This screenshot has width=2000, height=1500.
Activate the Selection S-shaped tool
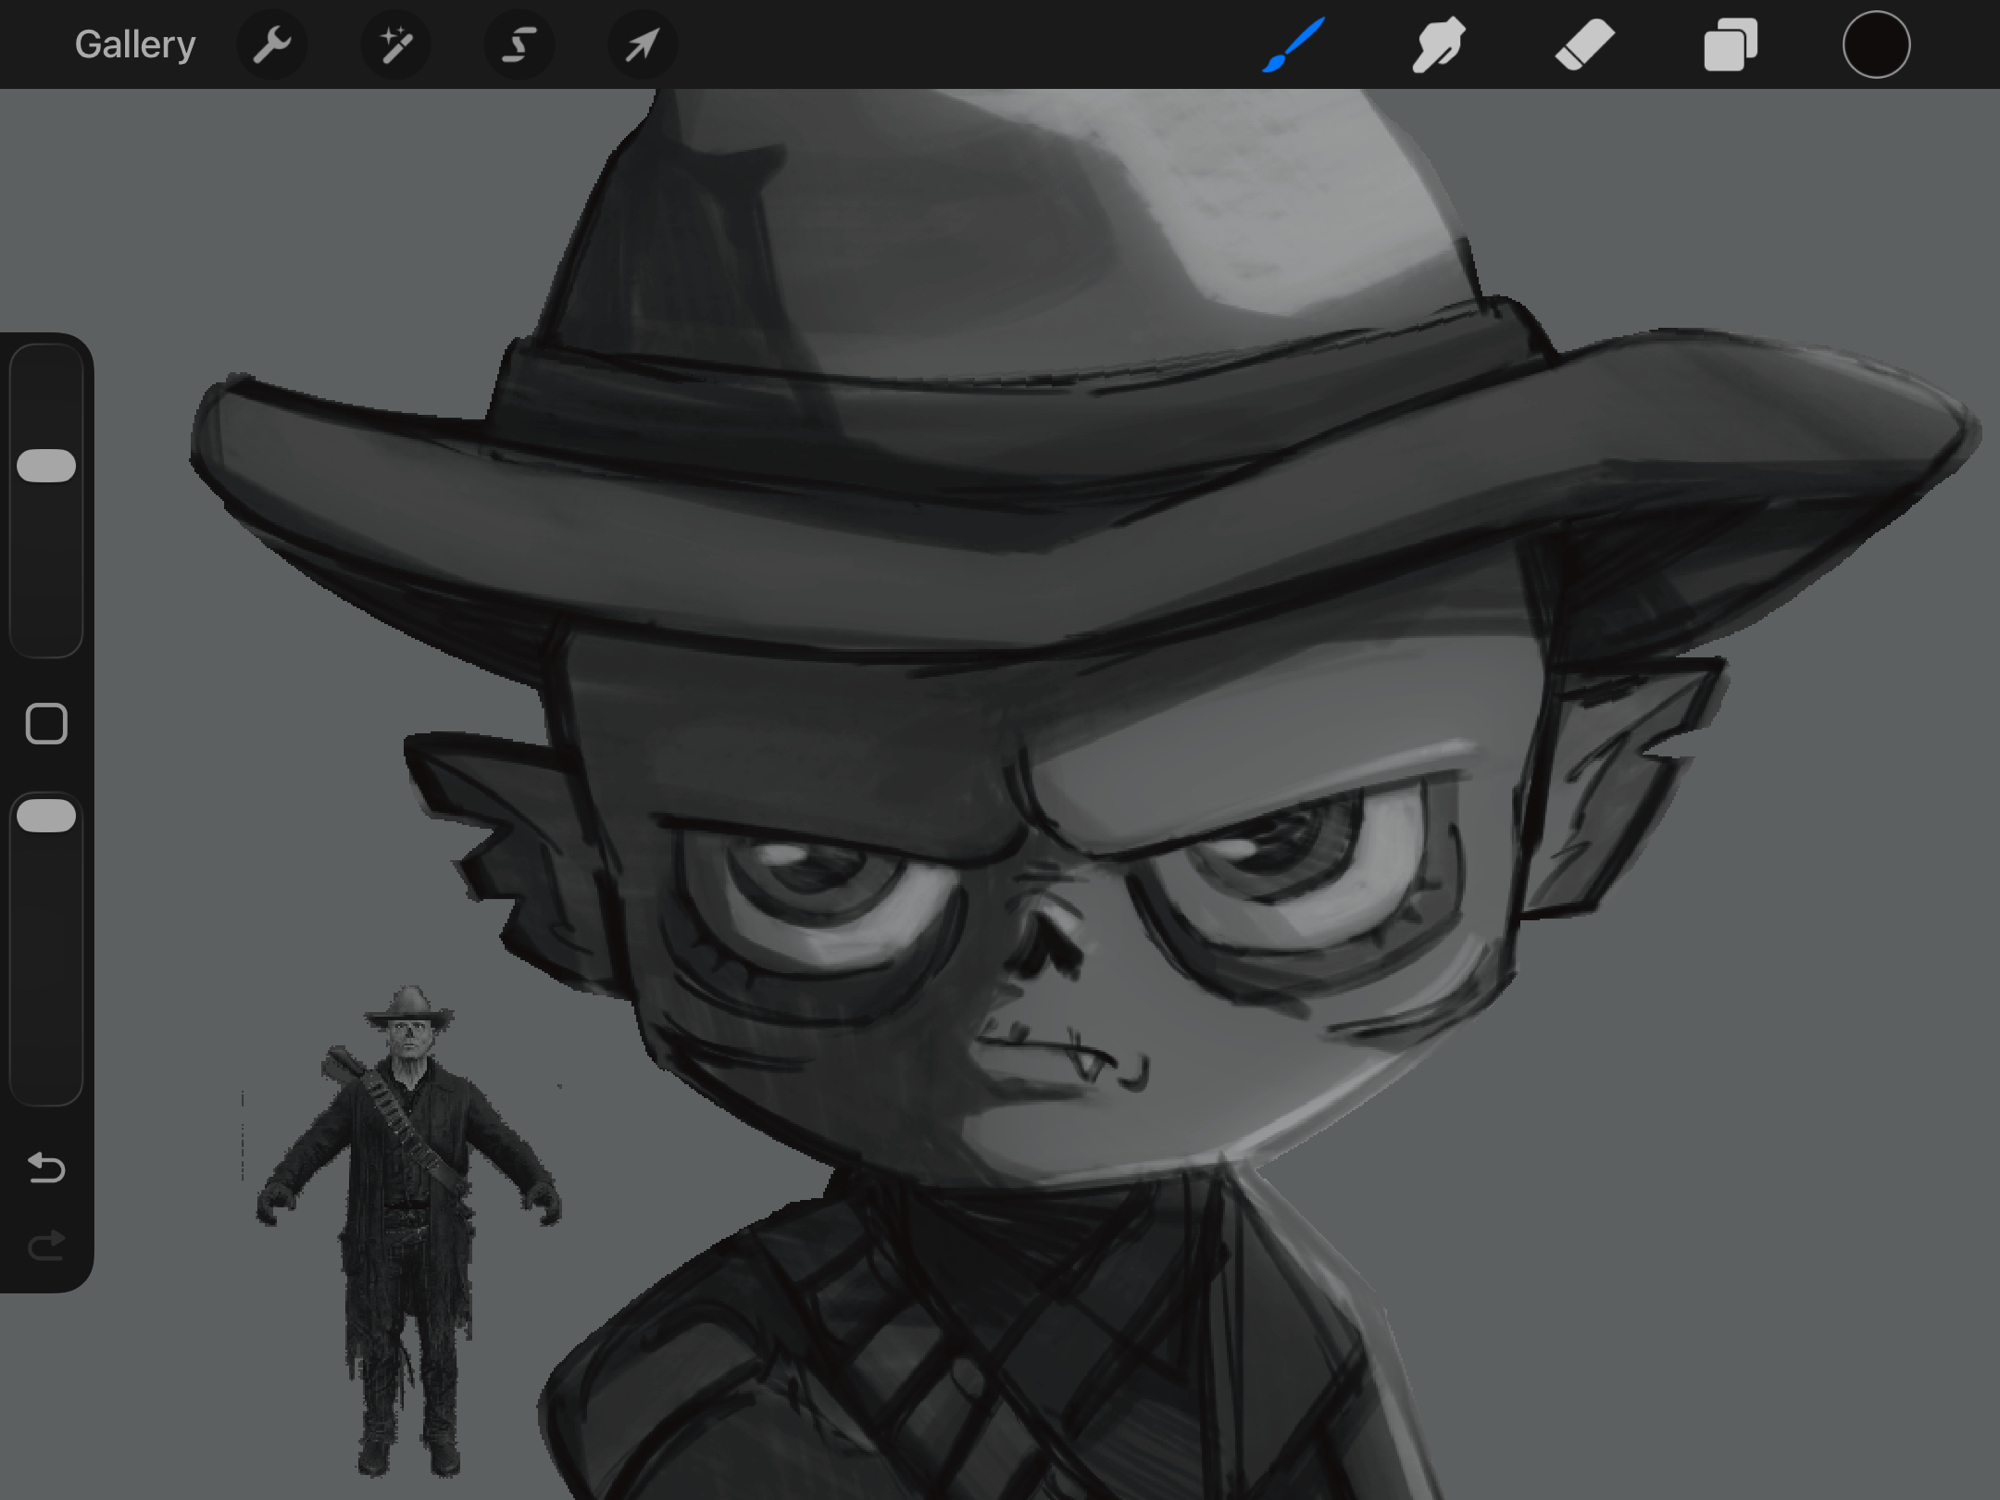tap(519, 45)
